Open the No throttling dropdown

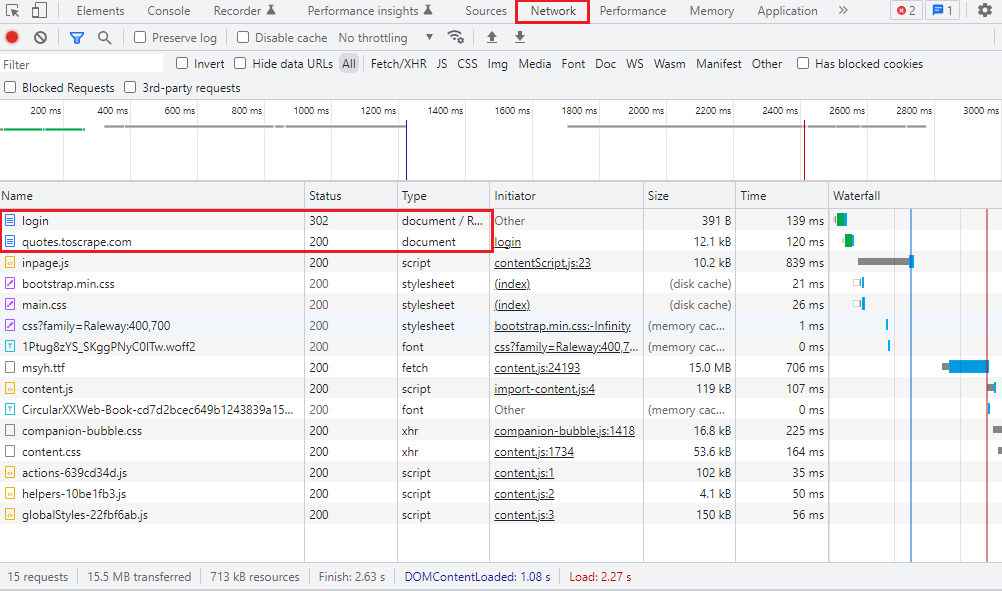[386, 38]
